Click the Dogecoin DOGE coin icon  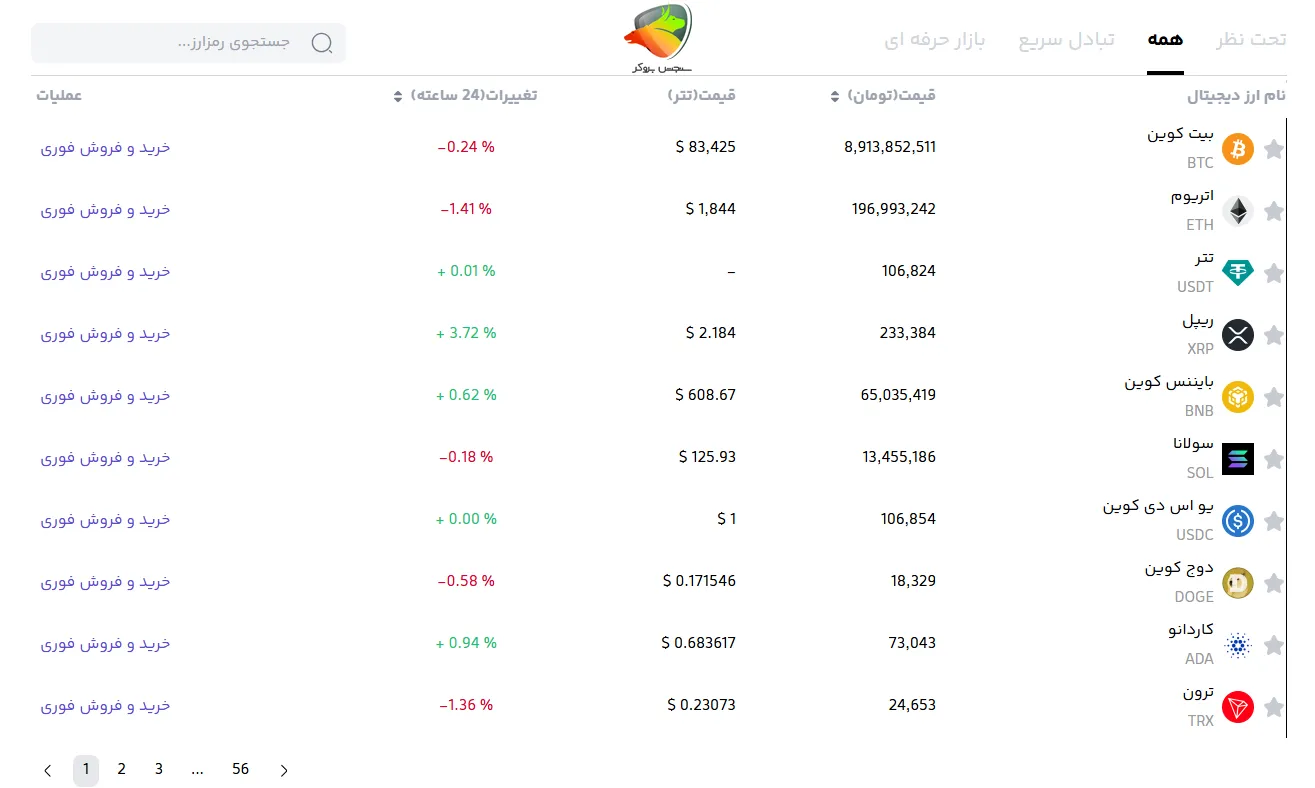coord(1237,583)
